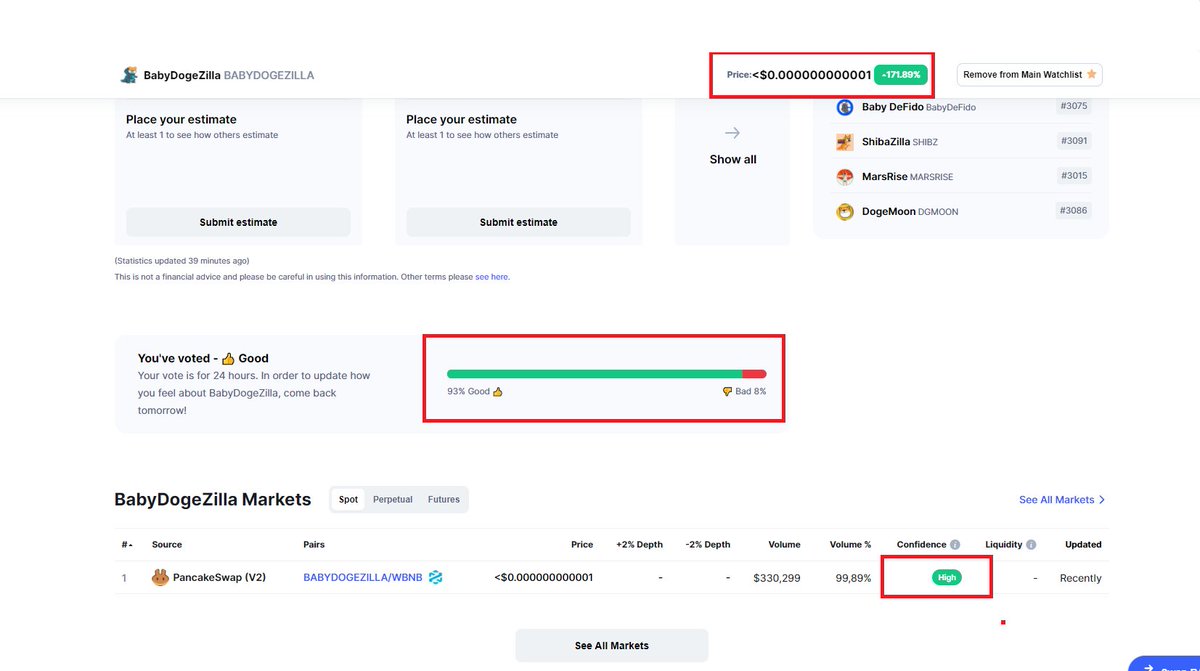This screenshot has width=1200, height=671.
Task: Click the Good/Bad sentiment progress bar
Action: coord(607,373)
